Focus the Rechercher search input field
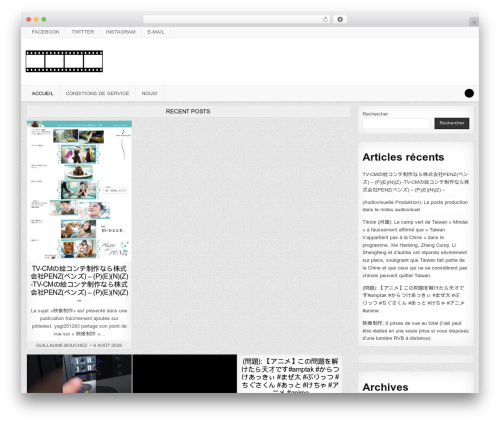Screen dimensions: 500x423 click(396, 123)
